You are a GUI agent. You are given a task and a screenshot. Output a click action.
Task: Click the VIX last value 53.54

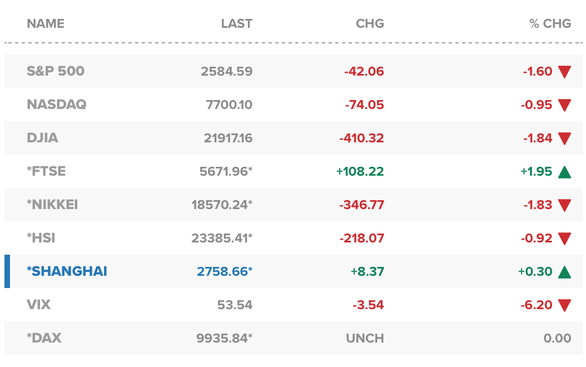(x=235, y=305)
